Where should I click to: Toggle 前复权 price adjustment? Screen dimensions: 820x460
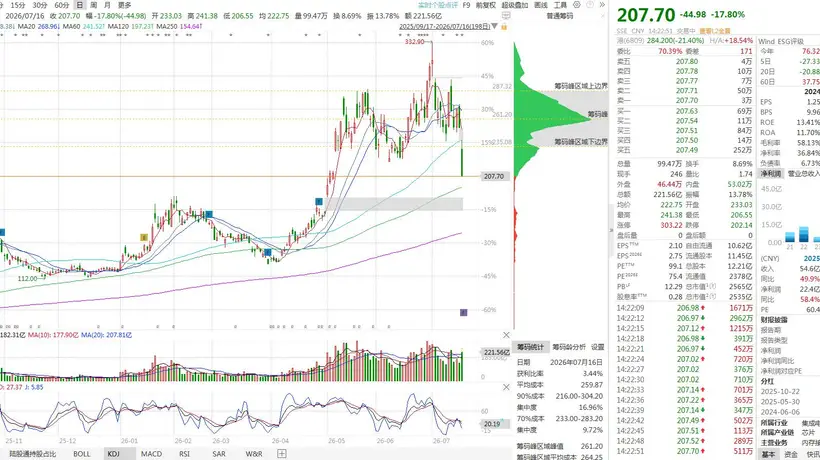[x=486, y=5]
